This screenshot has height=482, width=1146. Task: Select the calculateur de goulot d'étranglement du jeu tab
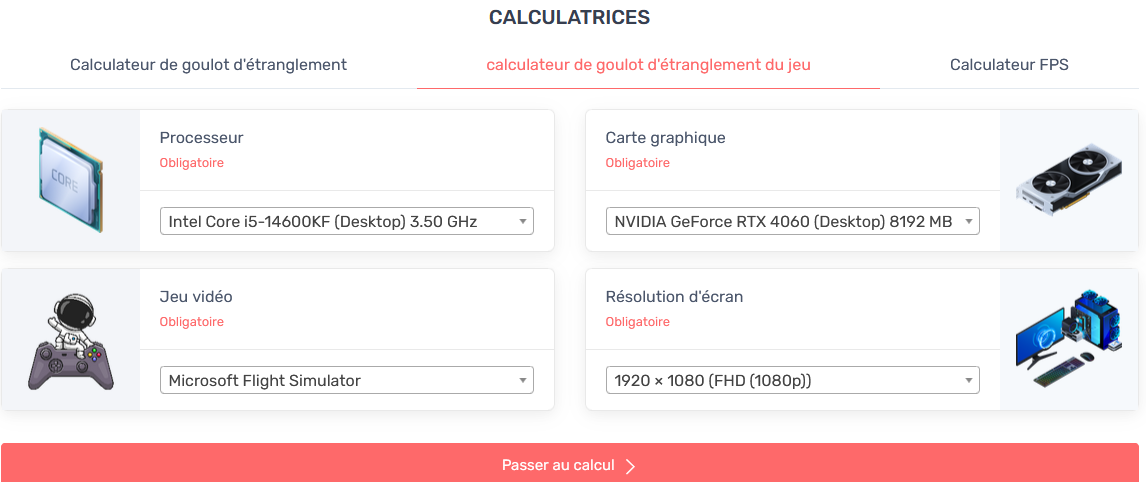648,65
